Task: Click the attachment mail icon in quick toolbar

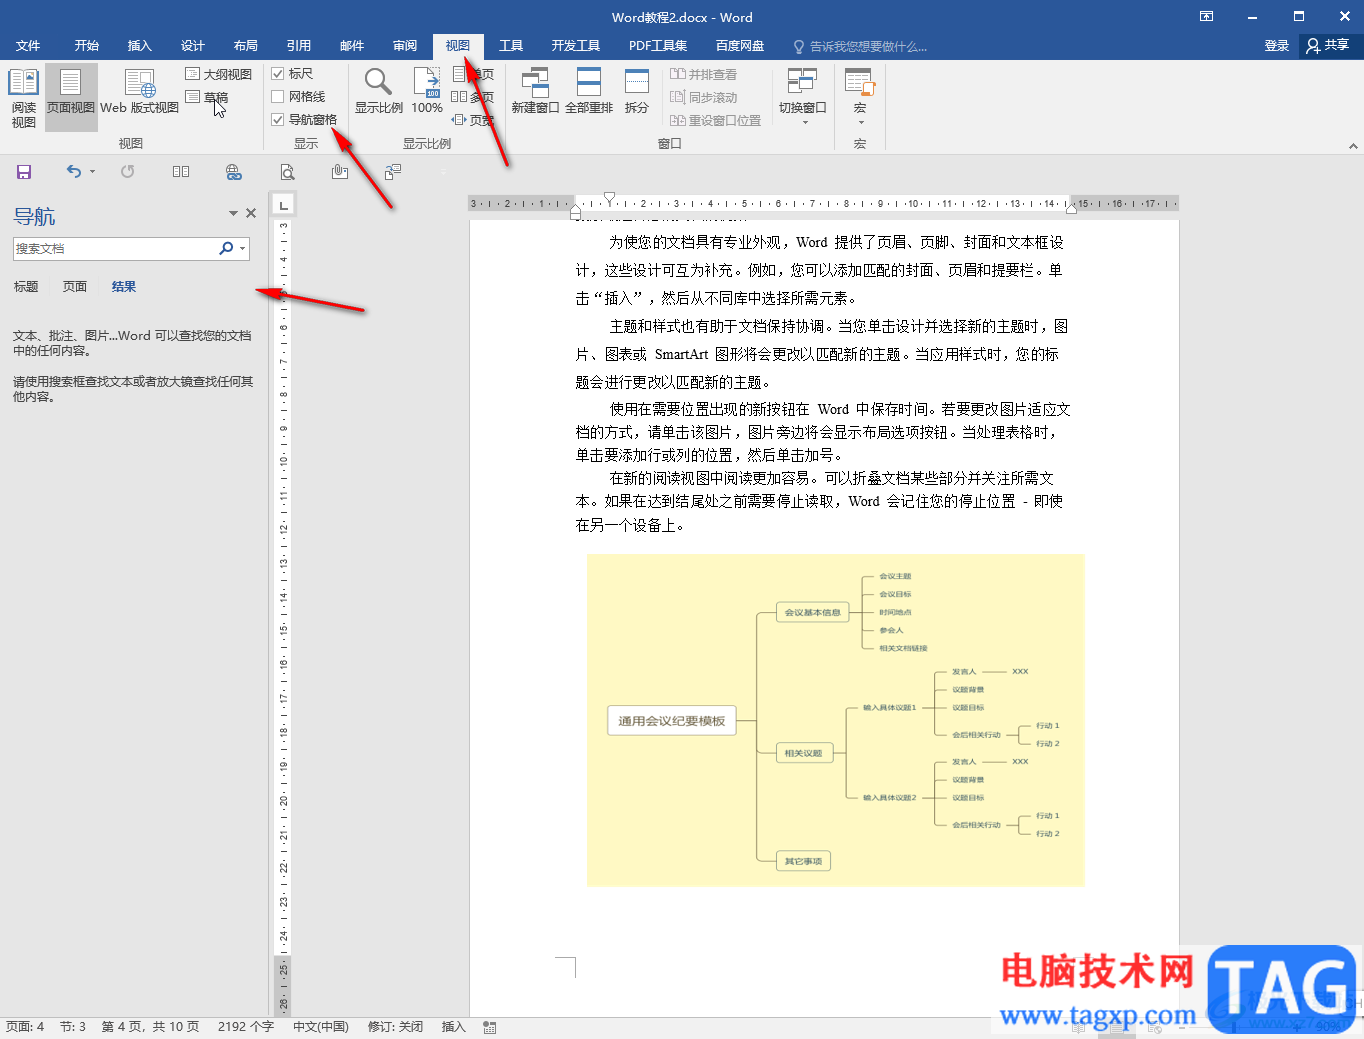Action: click(x=340, y=172)
